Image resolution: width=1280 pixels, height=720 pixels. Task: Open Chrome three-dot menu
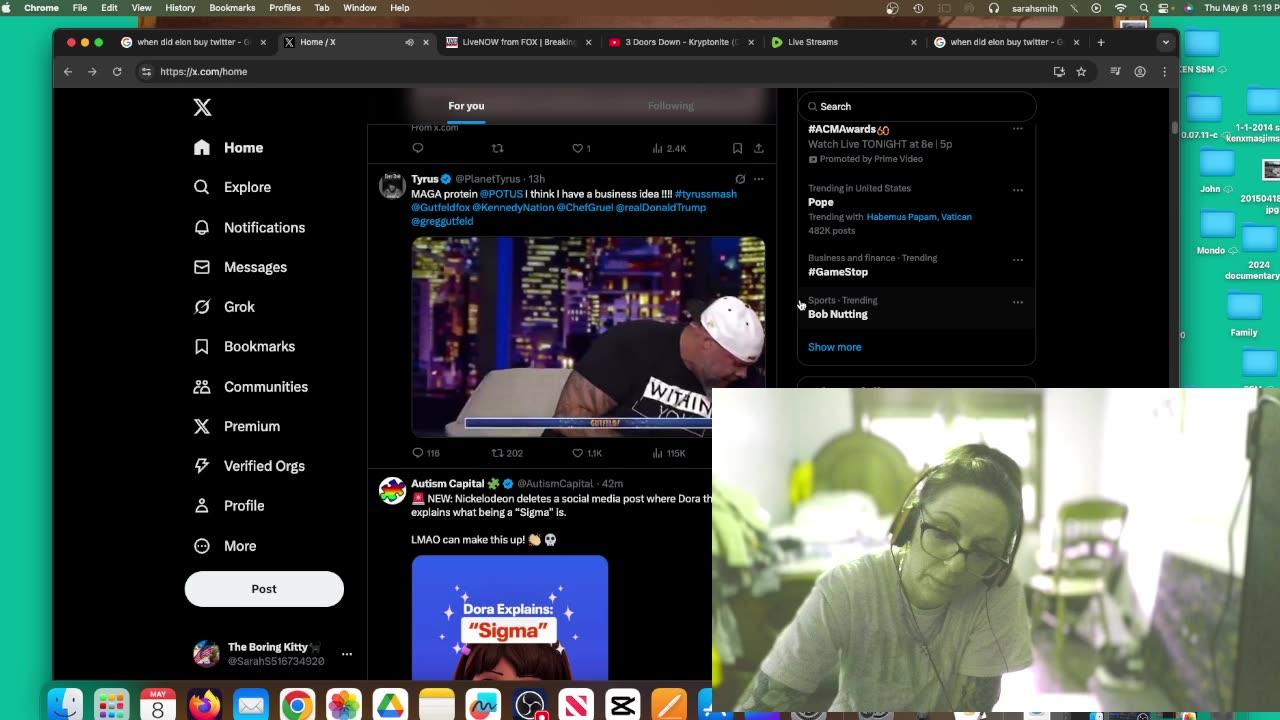click(1164, 72)
